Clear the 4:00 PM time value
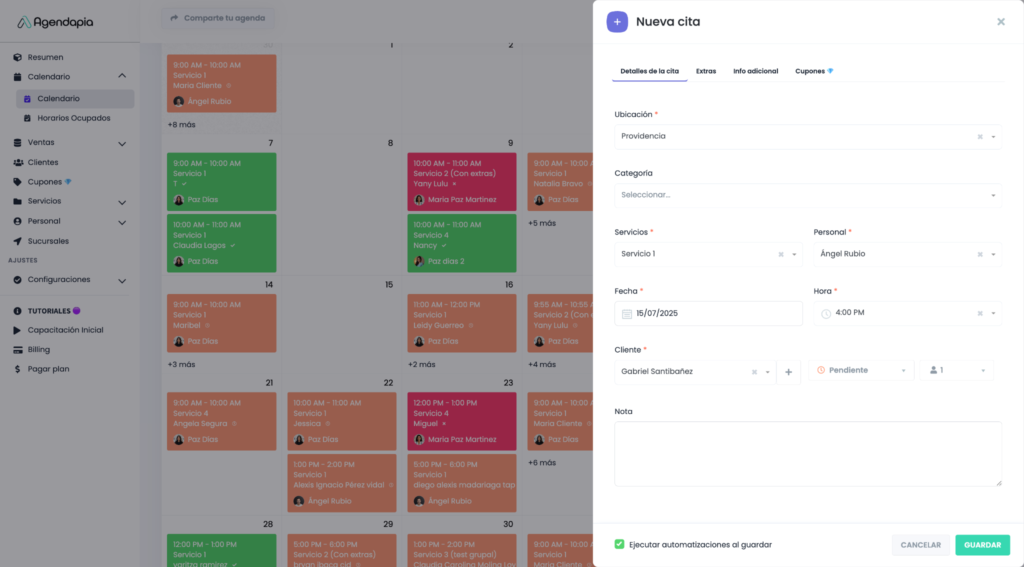This screenshot has width=1024, height=567. (980, 314)
